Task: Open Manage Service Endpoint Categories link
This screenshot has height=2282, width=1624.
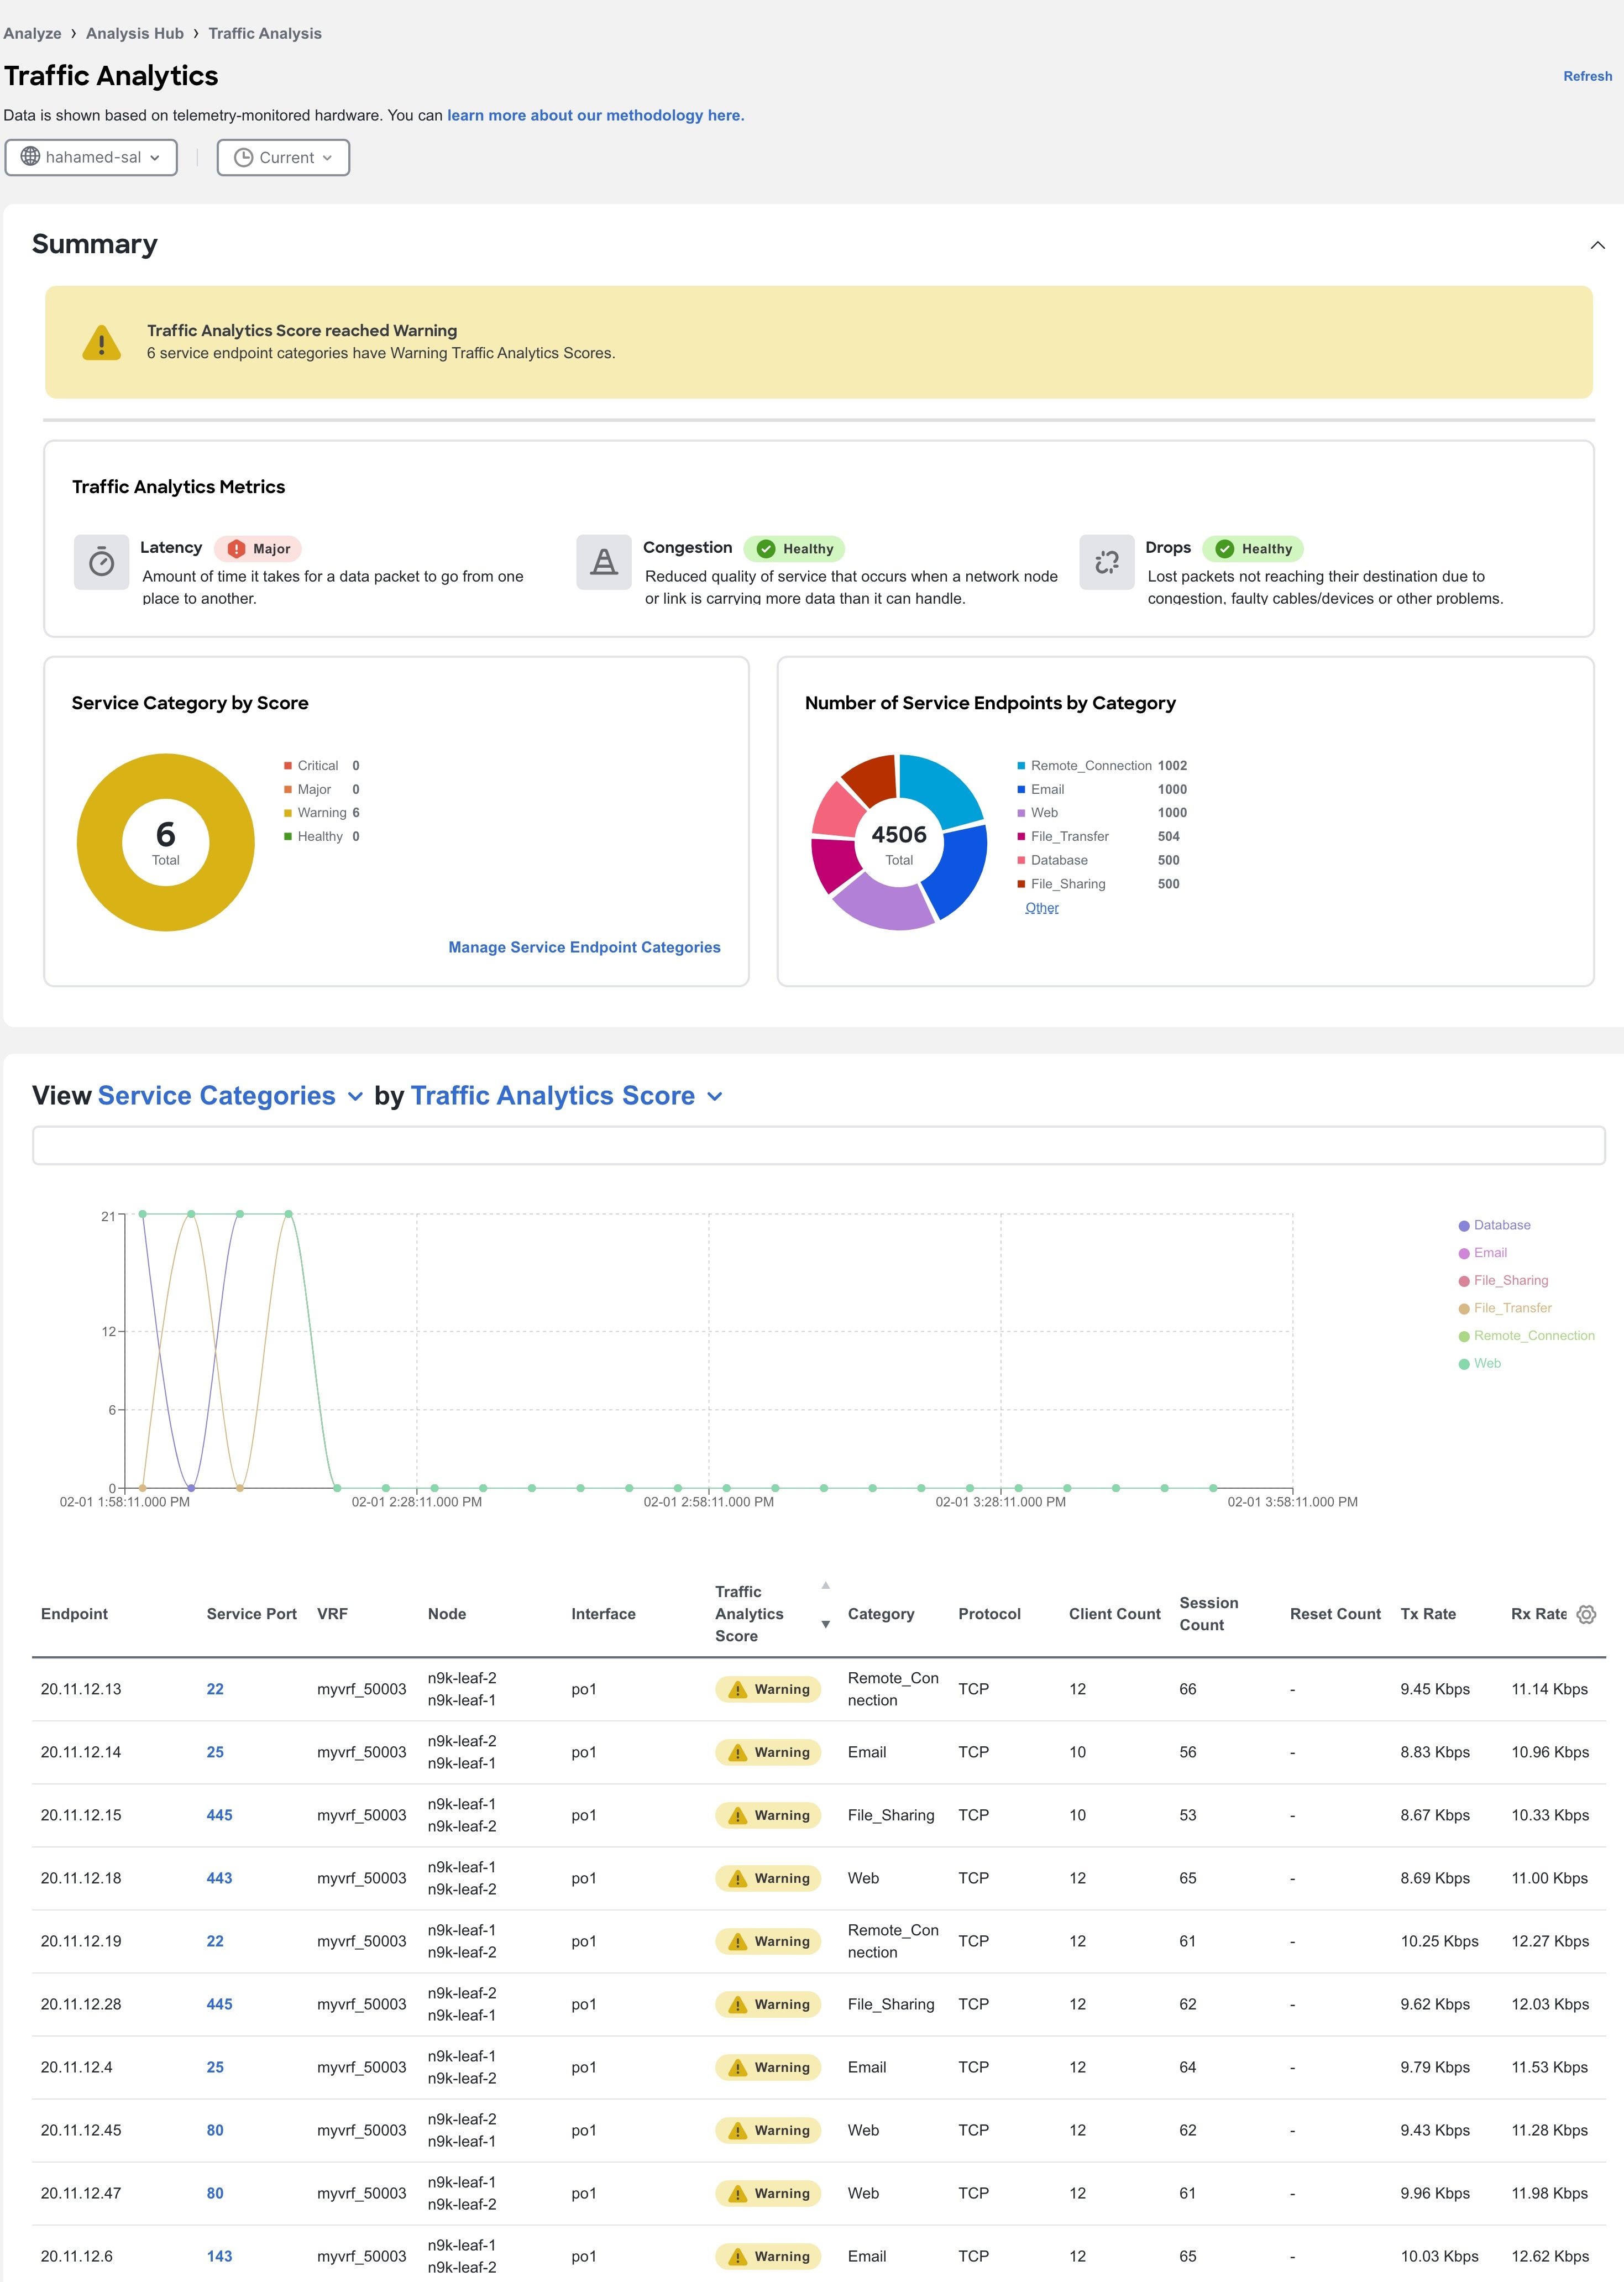Action: [x=584, y=947]
